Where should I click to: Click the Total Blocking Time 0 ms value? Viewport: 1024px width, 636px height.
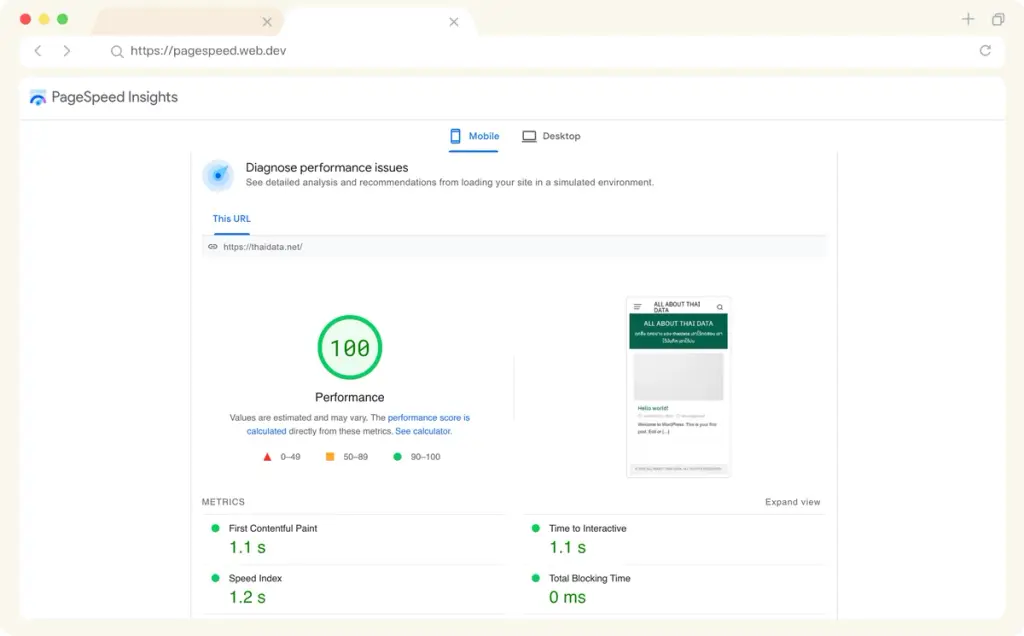568,597
